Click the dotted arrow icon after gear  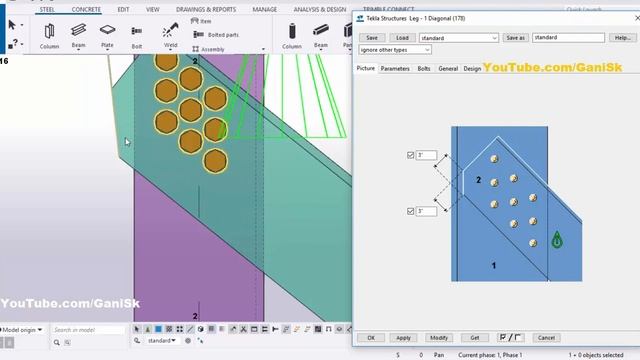click(200, 340)
